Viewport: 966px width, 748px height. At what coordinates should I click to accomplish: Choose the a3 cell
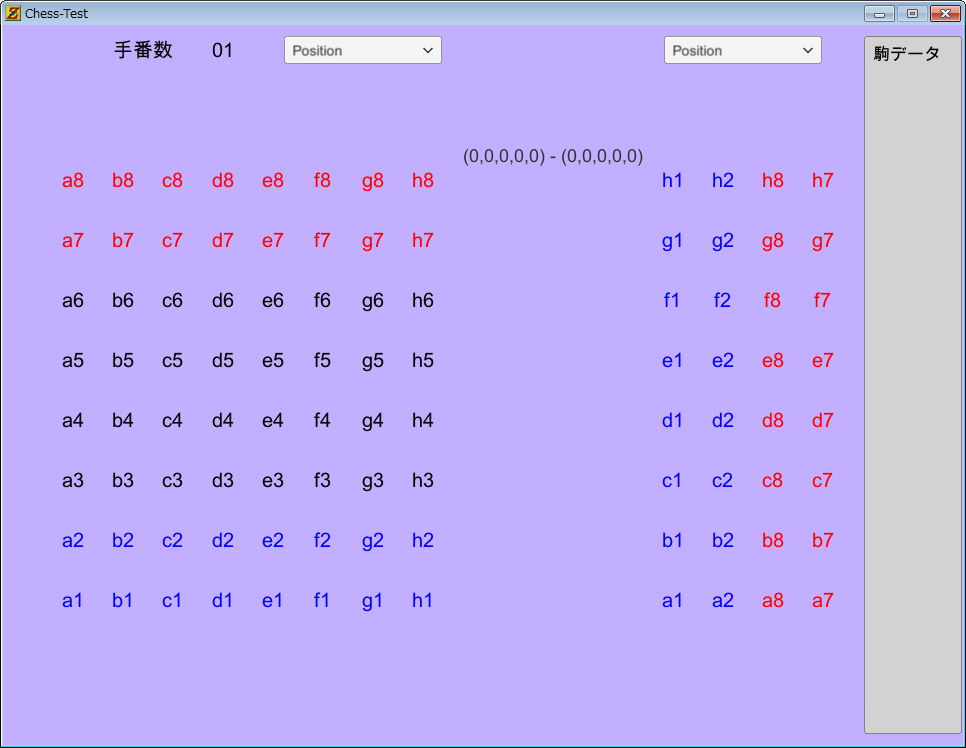[73, 480]
